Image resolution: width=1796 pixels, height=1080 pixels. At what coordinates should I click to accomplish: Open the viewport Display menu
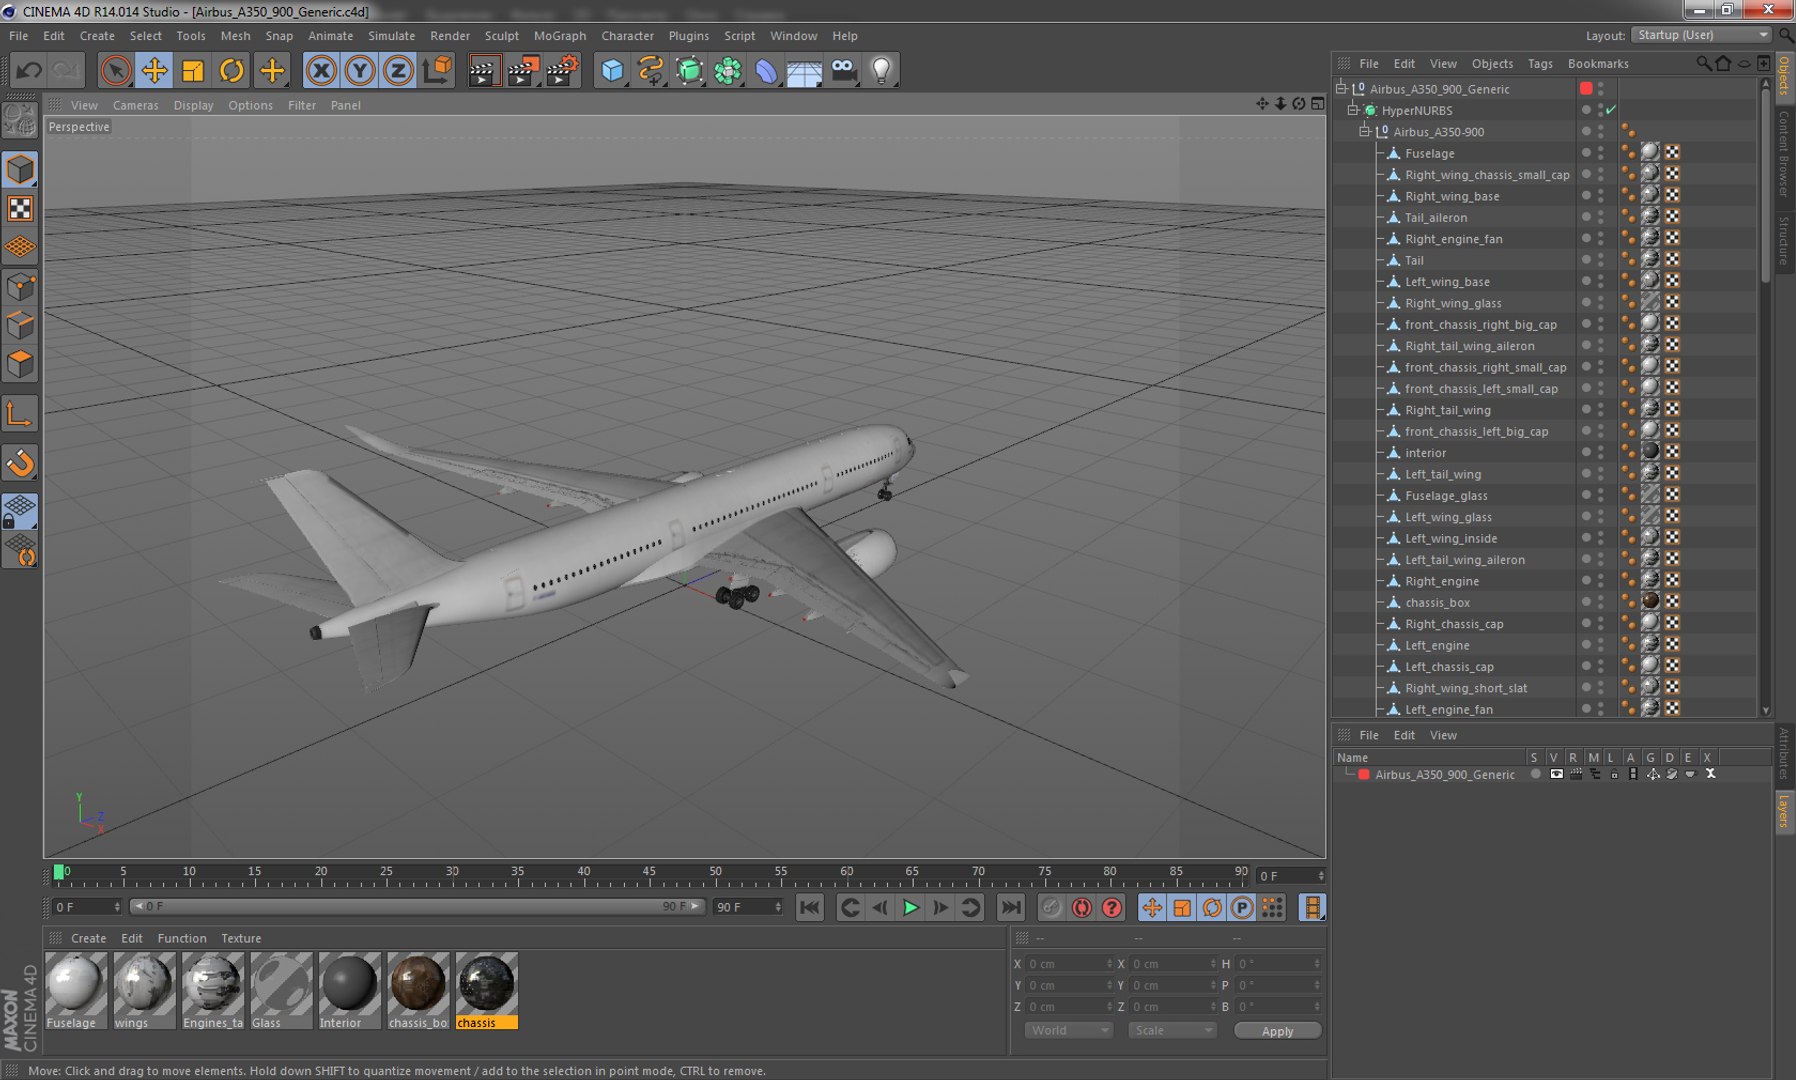(x=193, y=105)
